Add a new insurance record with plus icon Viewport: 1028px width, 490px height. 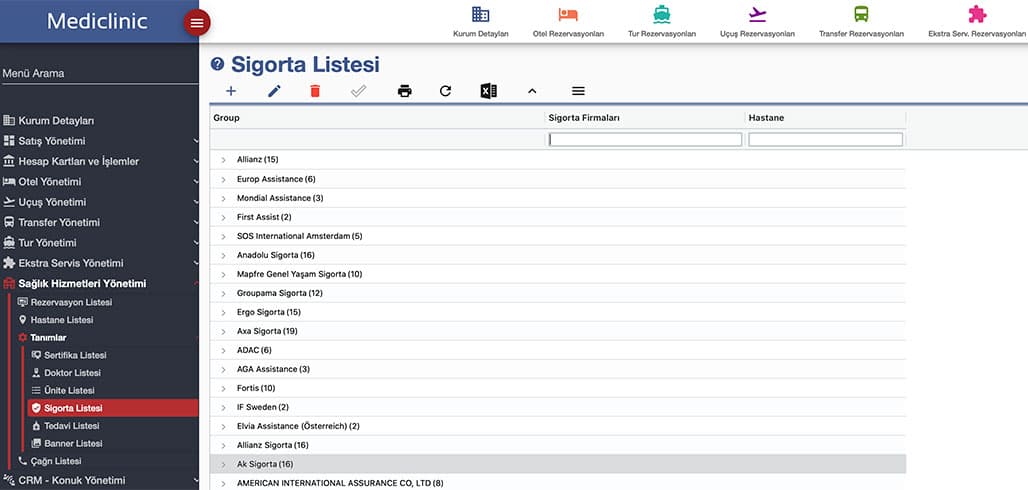(231, 91)
